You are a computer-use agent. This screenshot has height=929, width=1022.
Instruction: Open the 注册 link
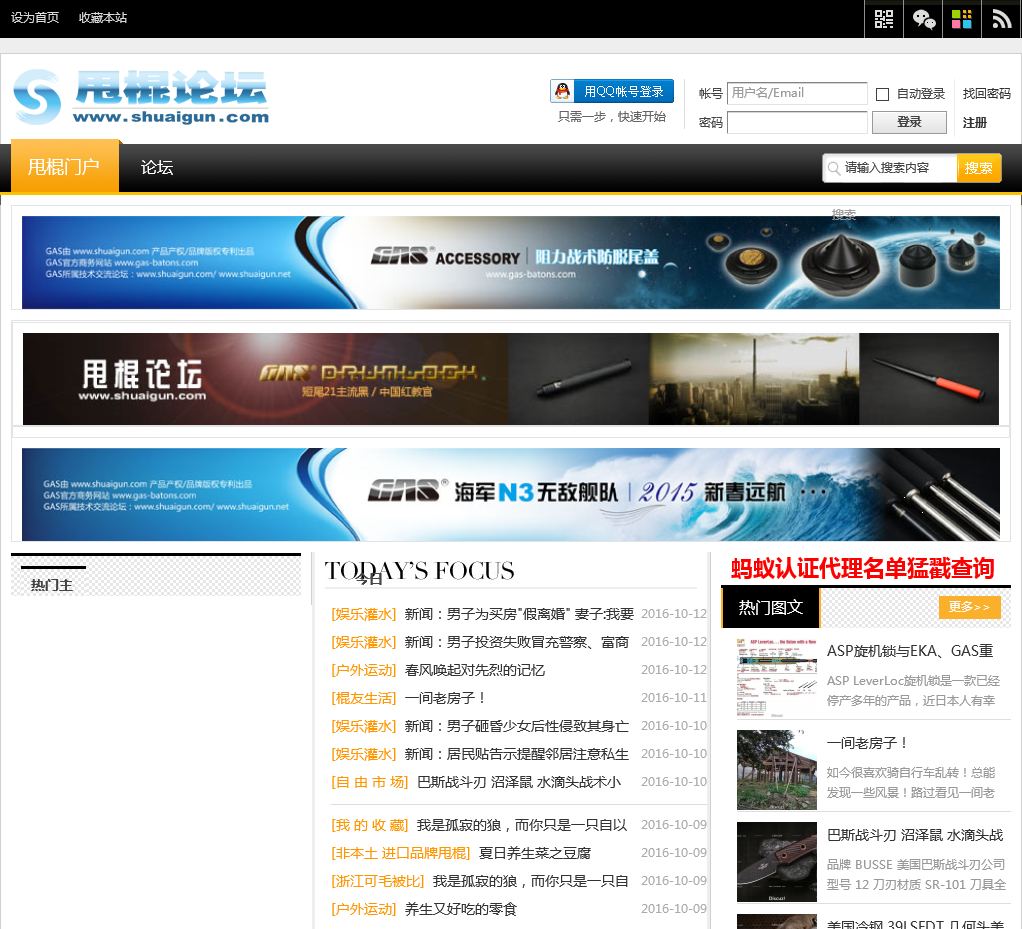(974, 123)
